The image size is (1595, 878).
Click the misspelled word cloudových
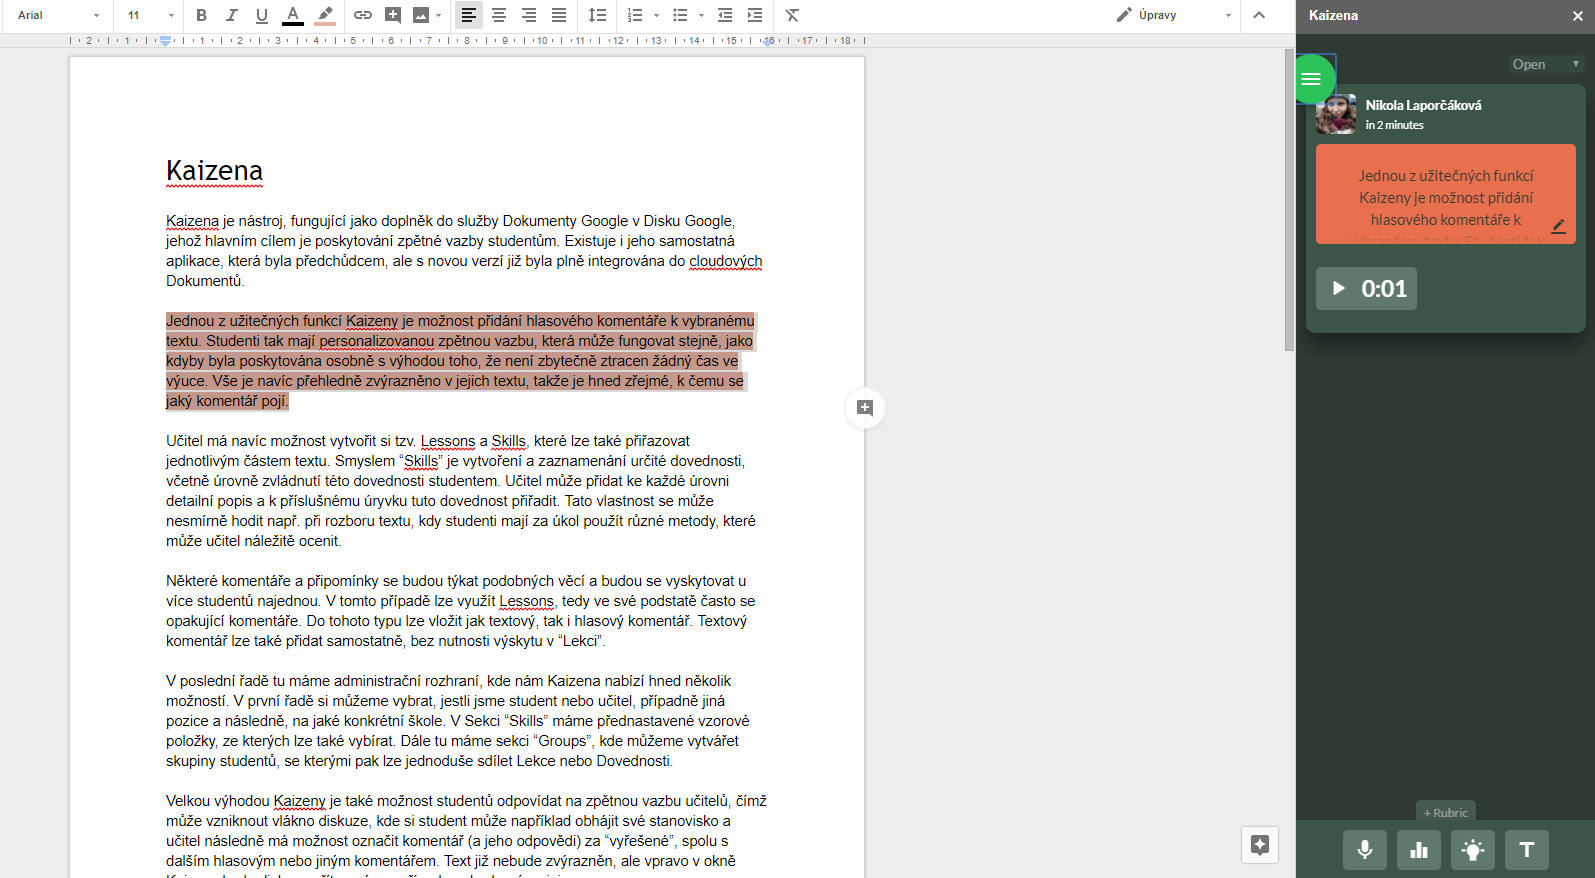click(x=726, y=261)
